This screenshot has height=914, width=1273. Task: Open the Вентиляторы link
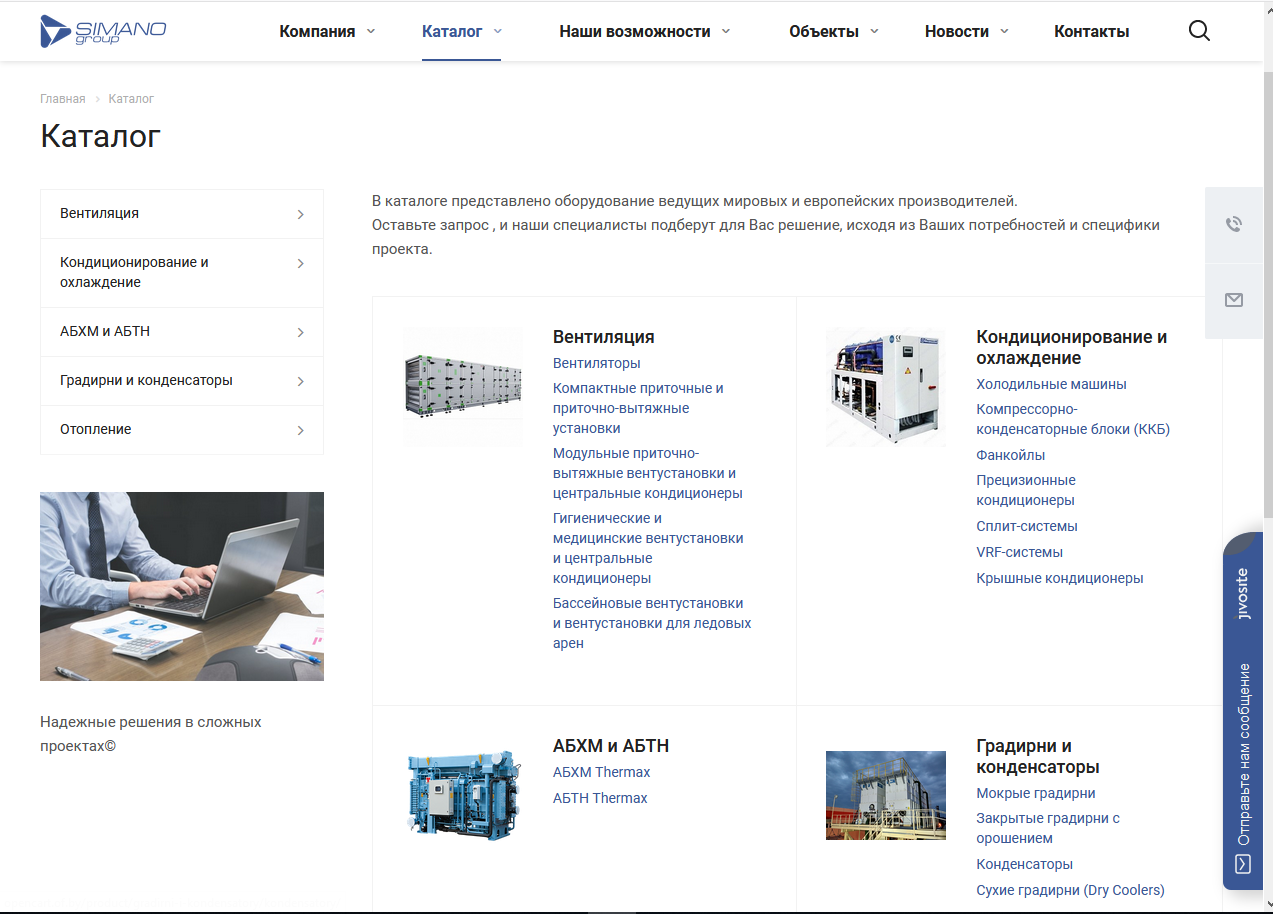pyautogui.click(x=596, y=363)
